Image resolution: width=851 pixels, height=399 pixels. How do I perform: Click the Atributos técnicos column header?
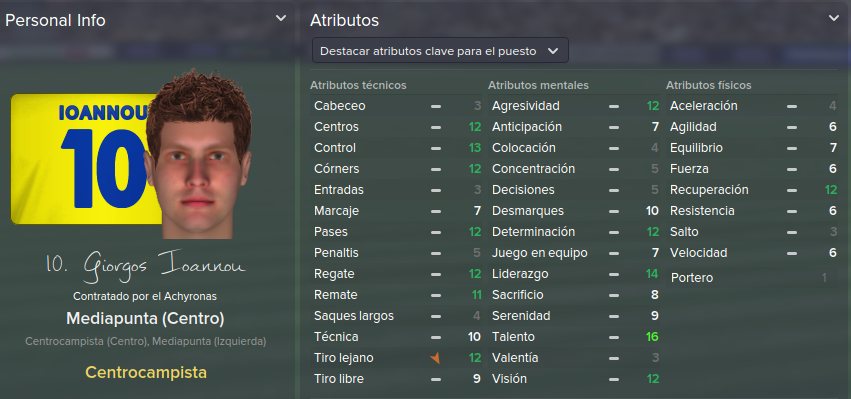pos(358,85)
